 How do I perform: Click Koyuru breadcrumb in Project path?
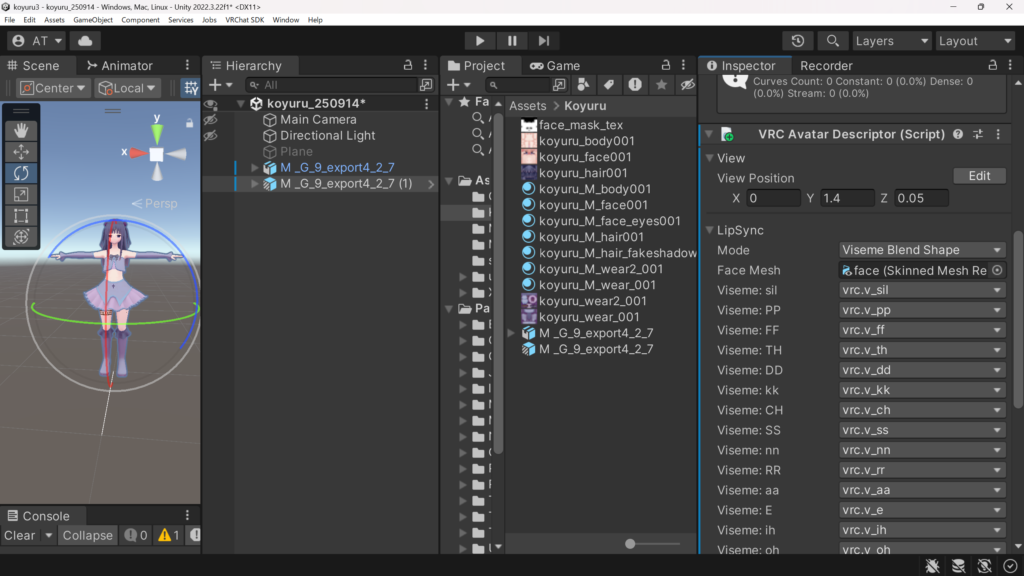585,106
